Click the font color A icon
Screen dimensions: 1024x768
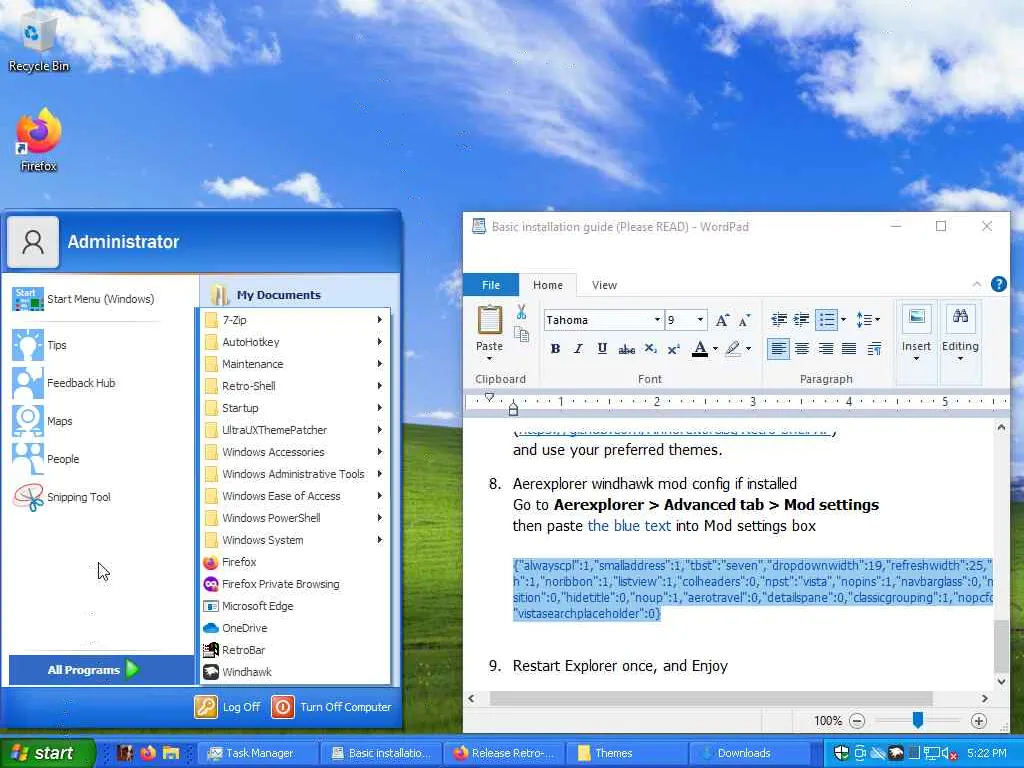pyautogui.click(x=700, y=349)
